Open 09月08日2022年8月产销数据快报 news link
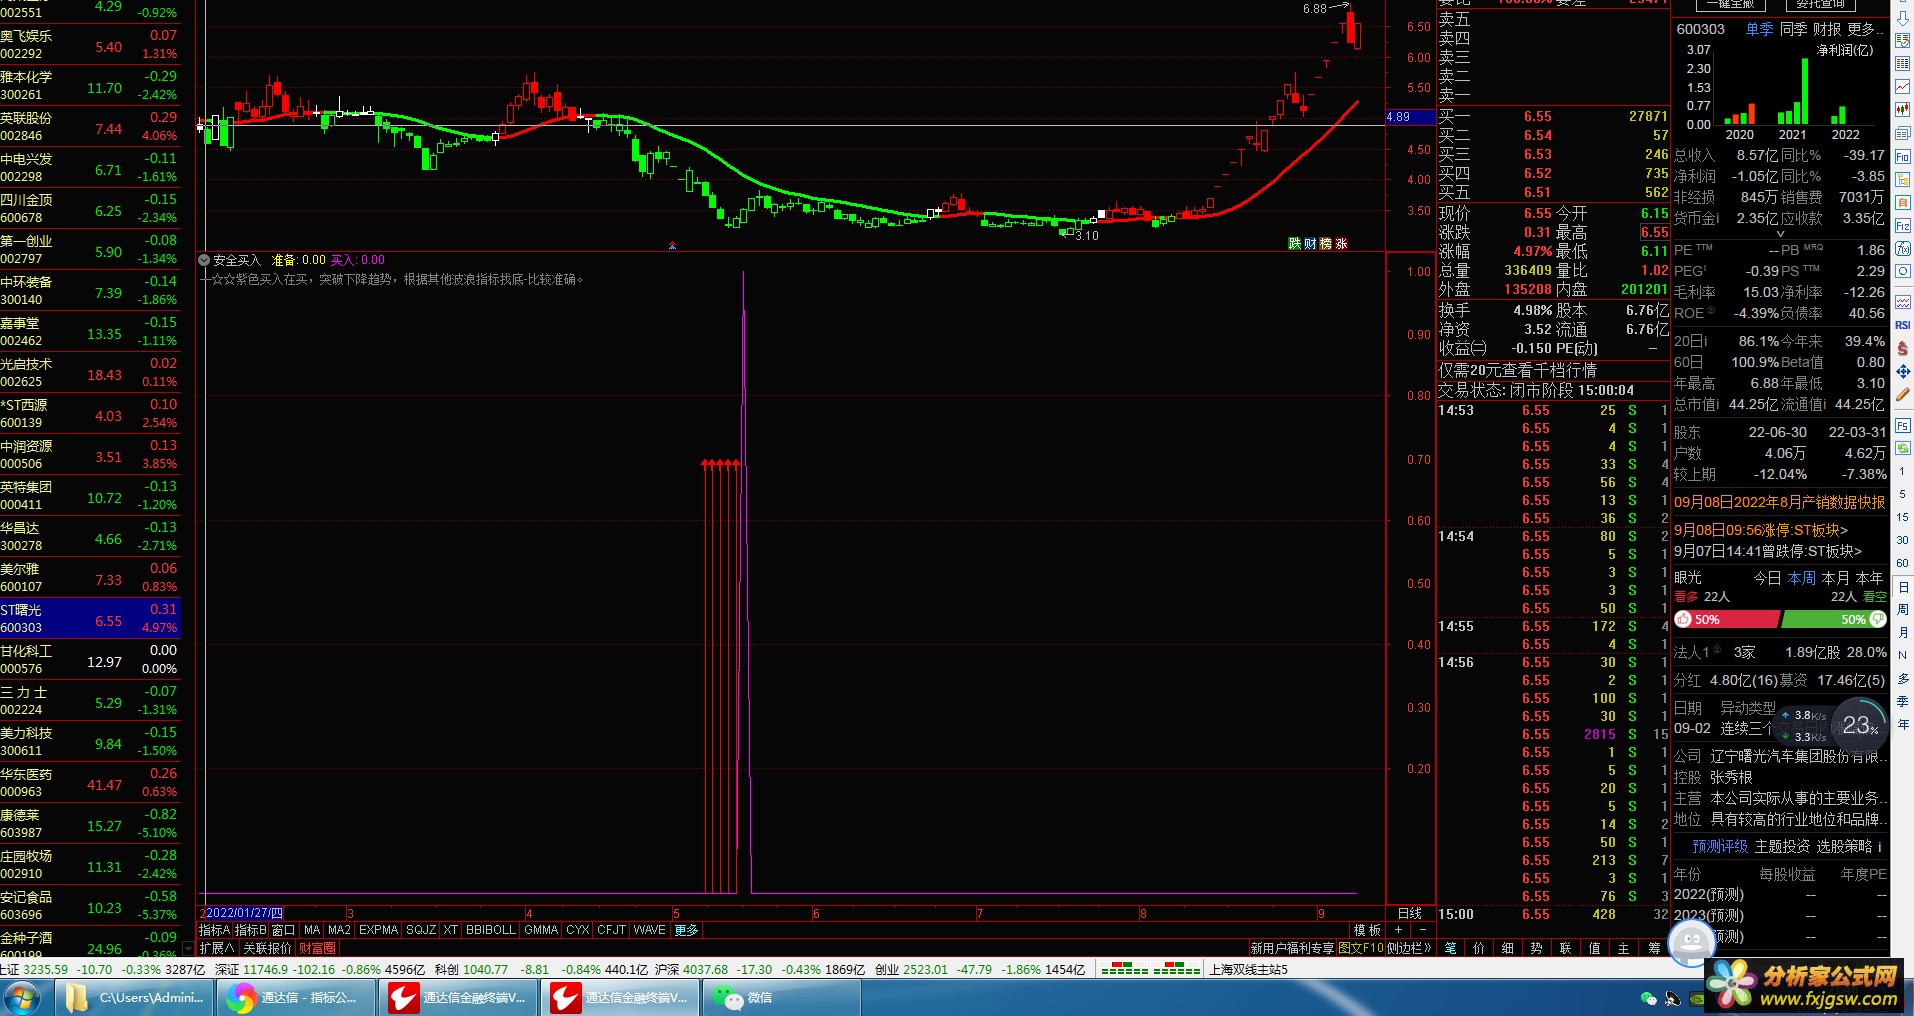The width and height of the screenshot is (1914, 1016). pyautogui.click(x=1779, y=502)
